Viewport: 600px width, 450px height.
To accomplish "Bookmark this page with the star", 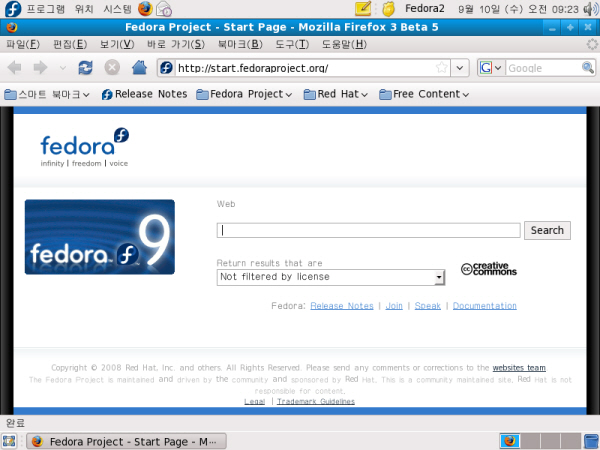I will [x=442, y=68].
